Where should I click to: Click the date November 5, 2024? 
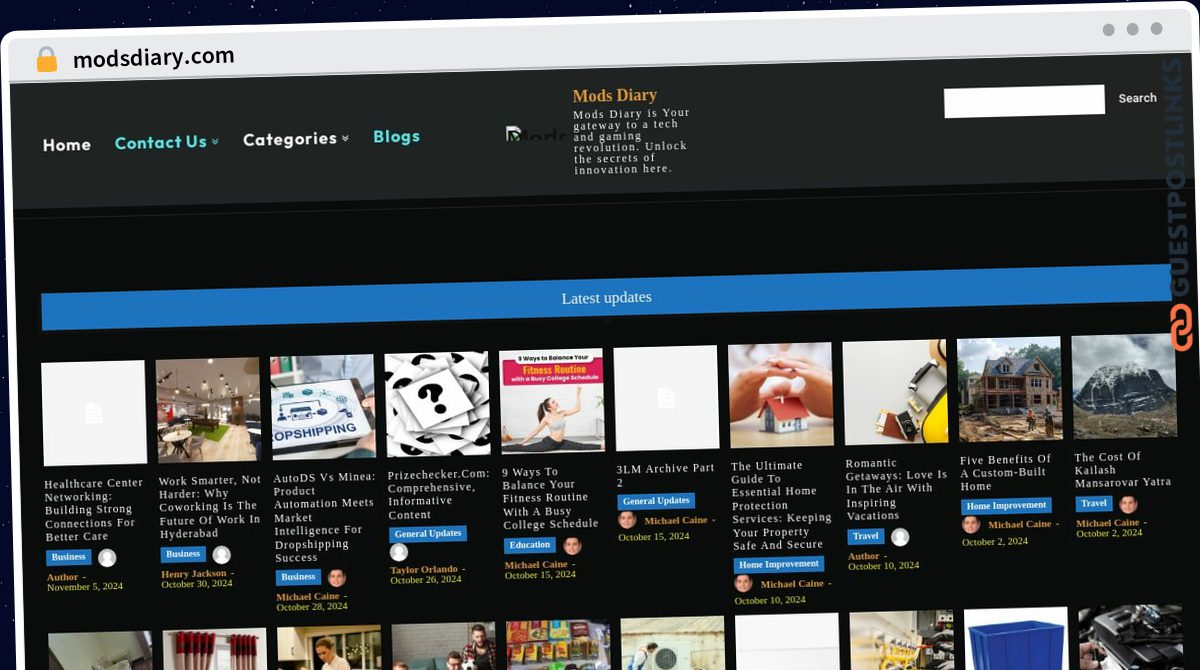pyautogui.click(x=85, y=587)
